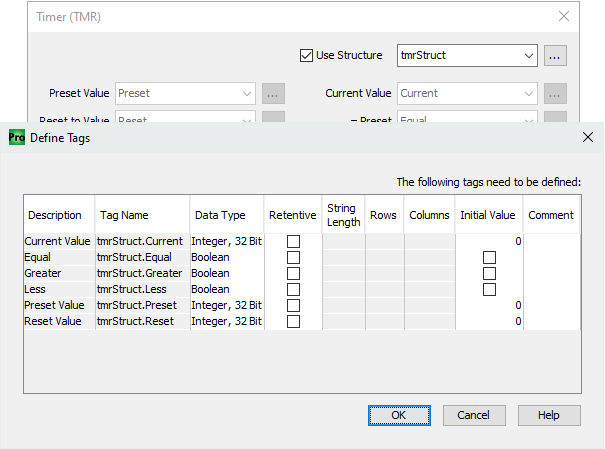The height and width of the screenshot is (449, 605).
Task: Enable Retentive for tmrStruct.Current
Action: coord(293,241)
